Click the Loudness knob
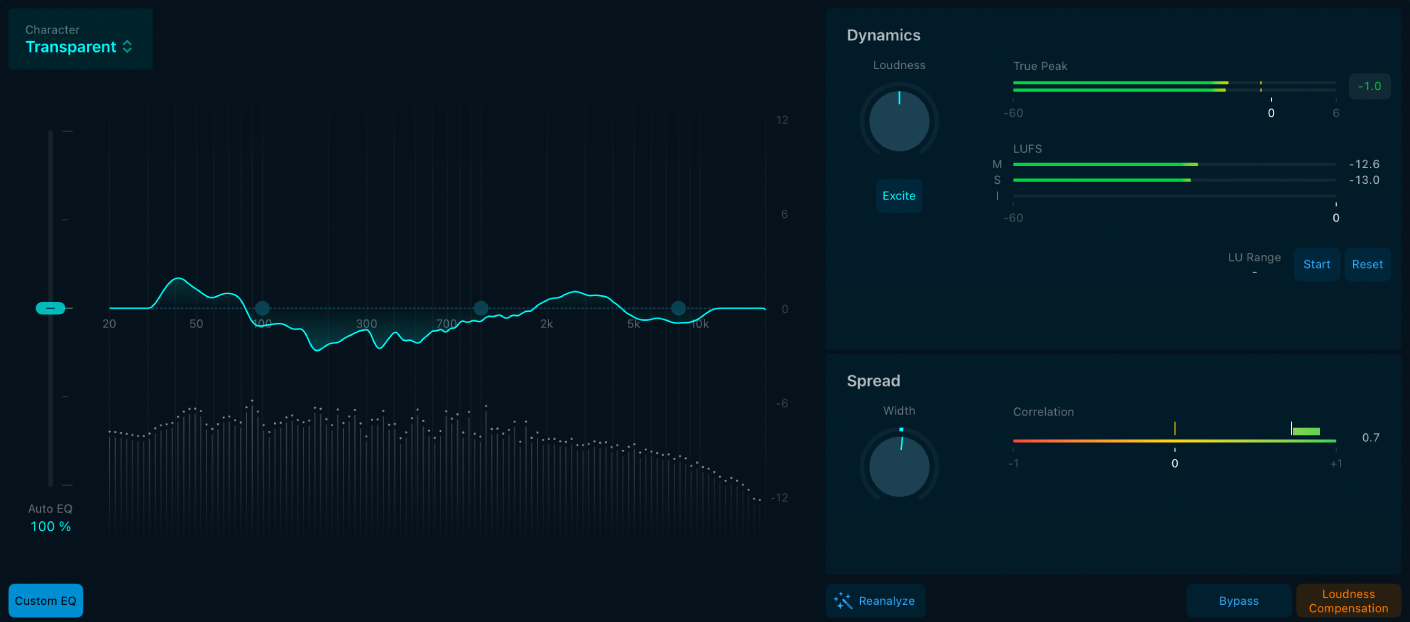 click(x=899, y=121)
